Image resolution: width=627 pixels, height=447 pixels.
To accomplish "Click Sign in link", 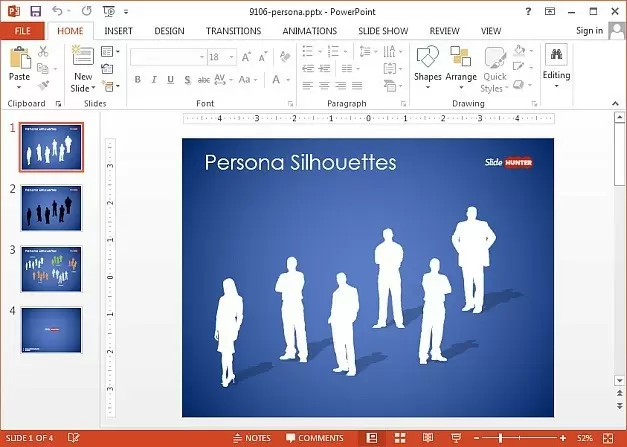I will pyautogui.click(x=589, y=31).
